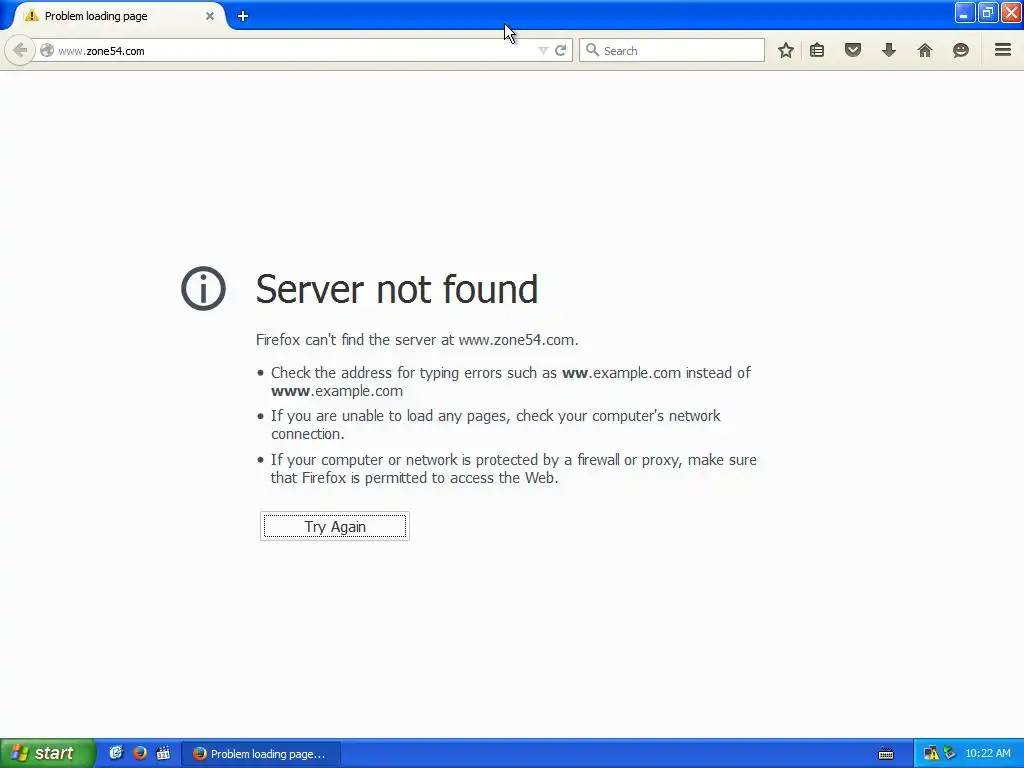The image size is (1024, 768).
Task: Launch Firefox from quick launch
Action: point(140,753)
